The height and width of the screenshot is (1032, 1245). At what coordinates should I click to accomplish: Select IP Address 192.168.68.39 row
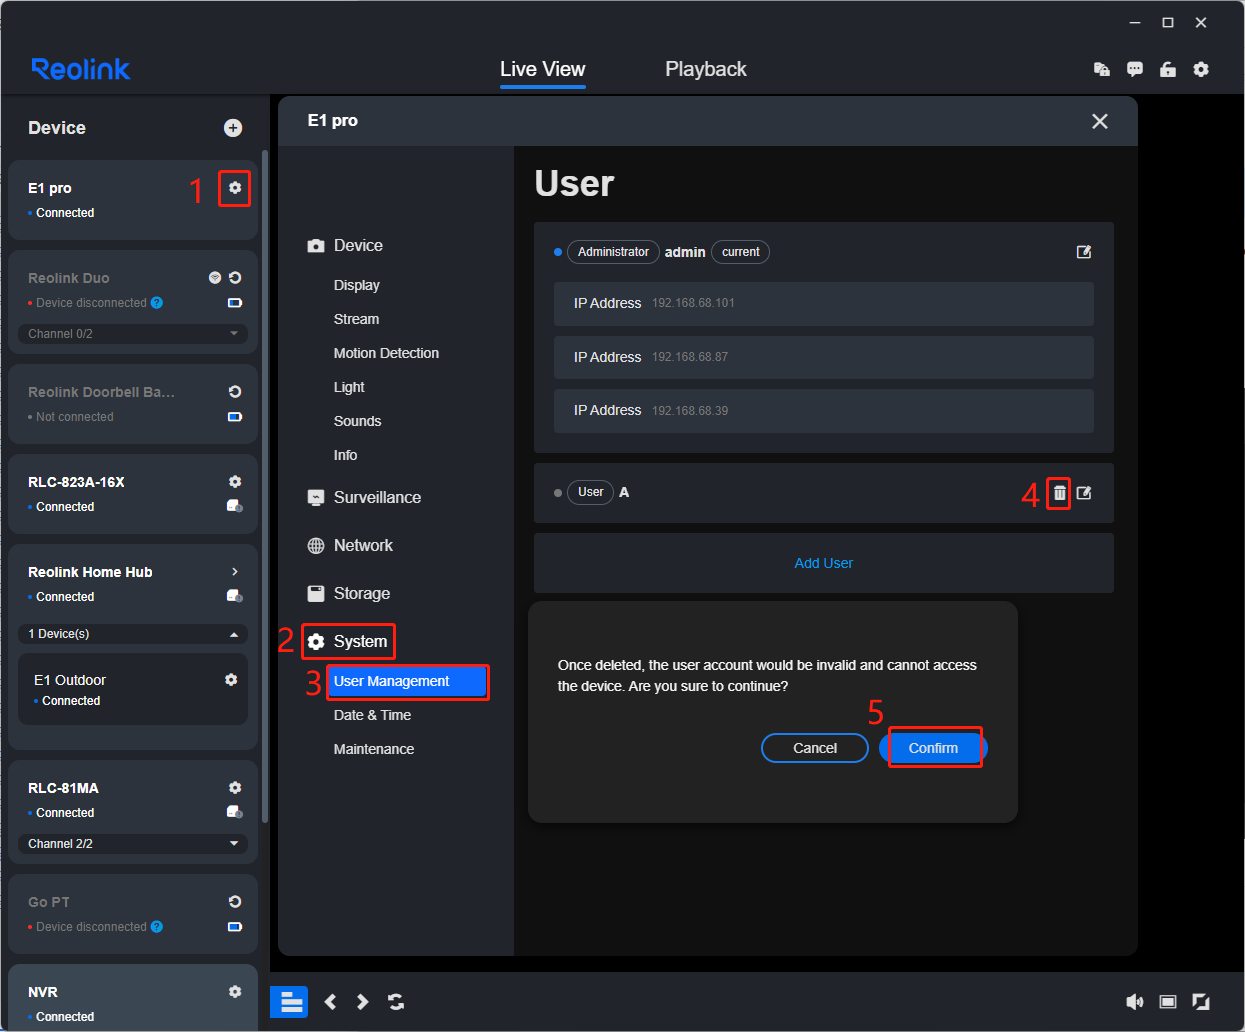(824, 411)
